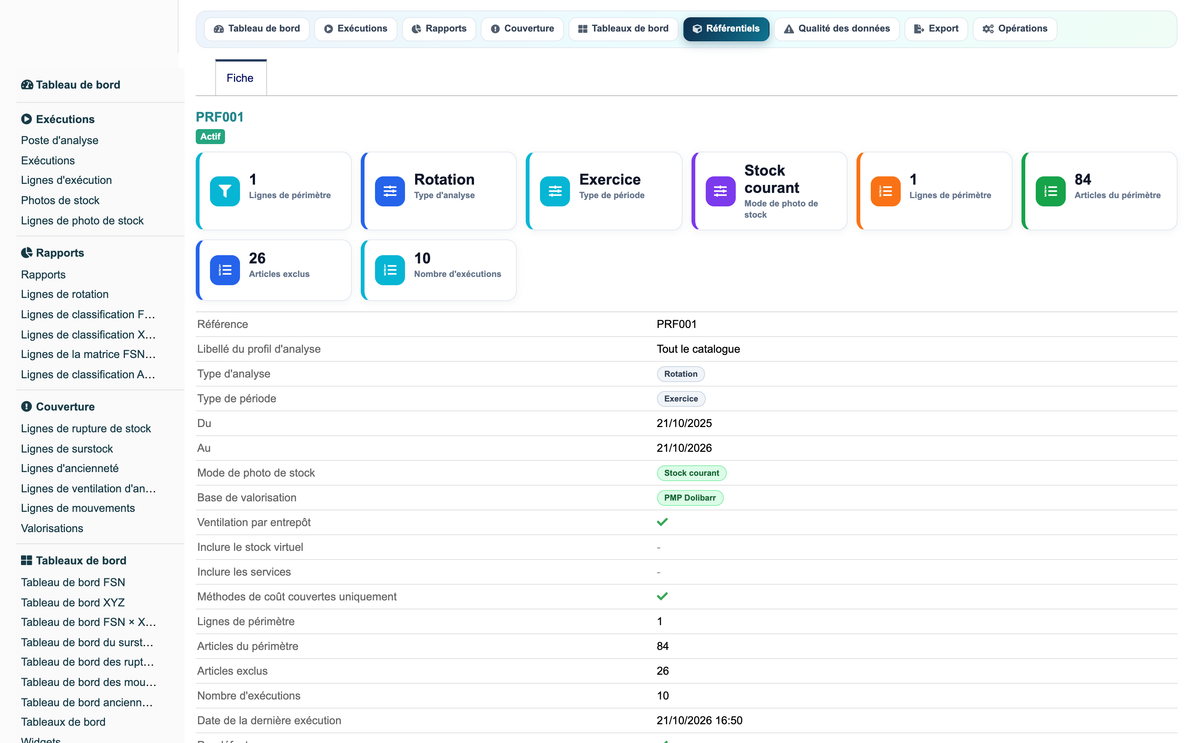The image size is (1200, 743).
Task: Click the export icon in the Export menu
Action: [919, 29]
